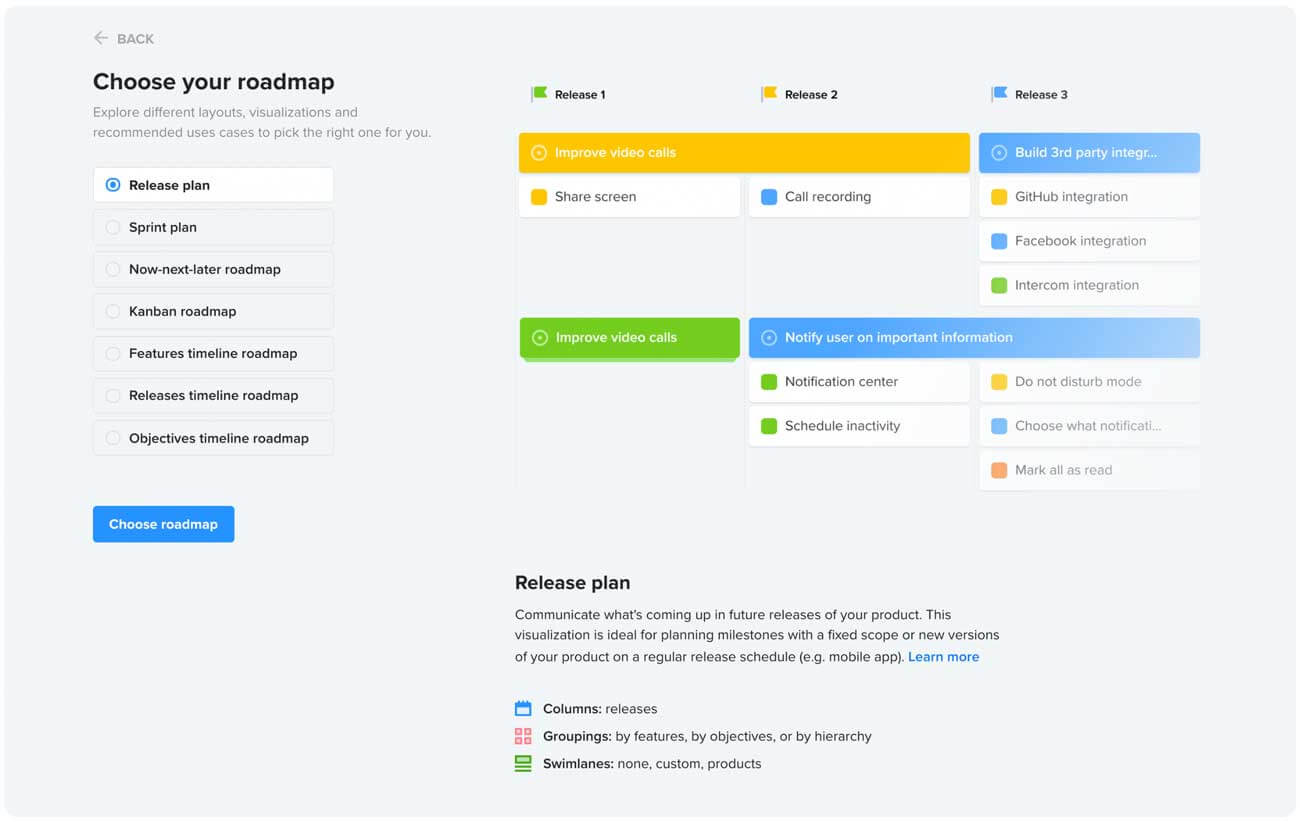This screenshot has height=822, width=1300.
Task: Select the Kanban roadmap radio option
Action: (x=213, y=311)
